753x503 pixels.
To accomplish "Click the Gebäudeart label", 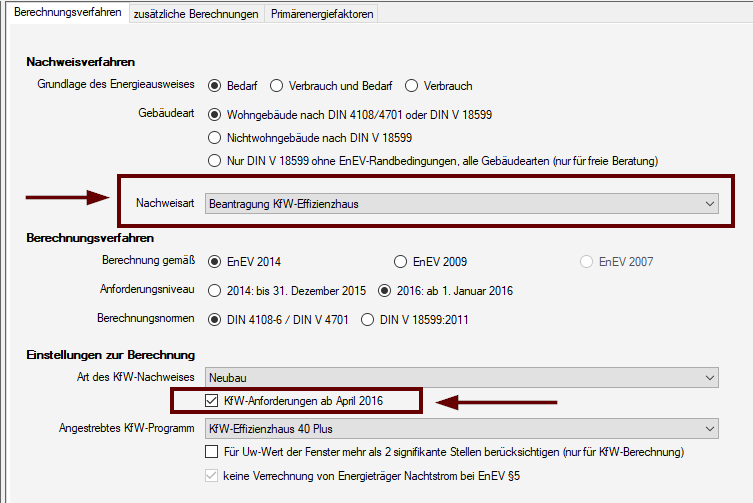I will coord(166,113).
